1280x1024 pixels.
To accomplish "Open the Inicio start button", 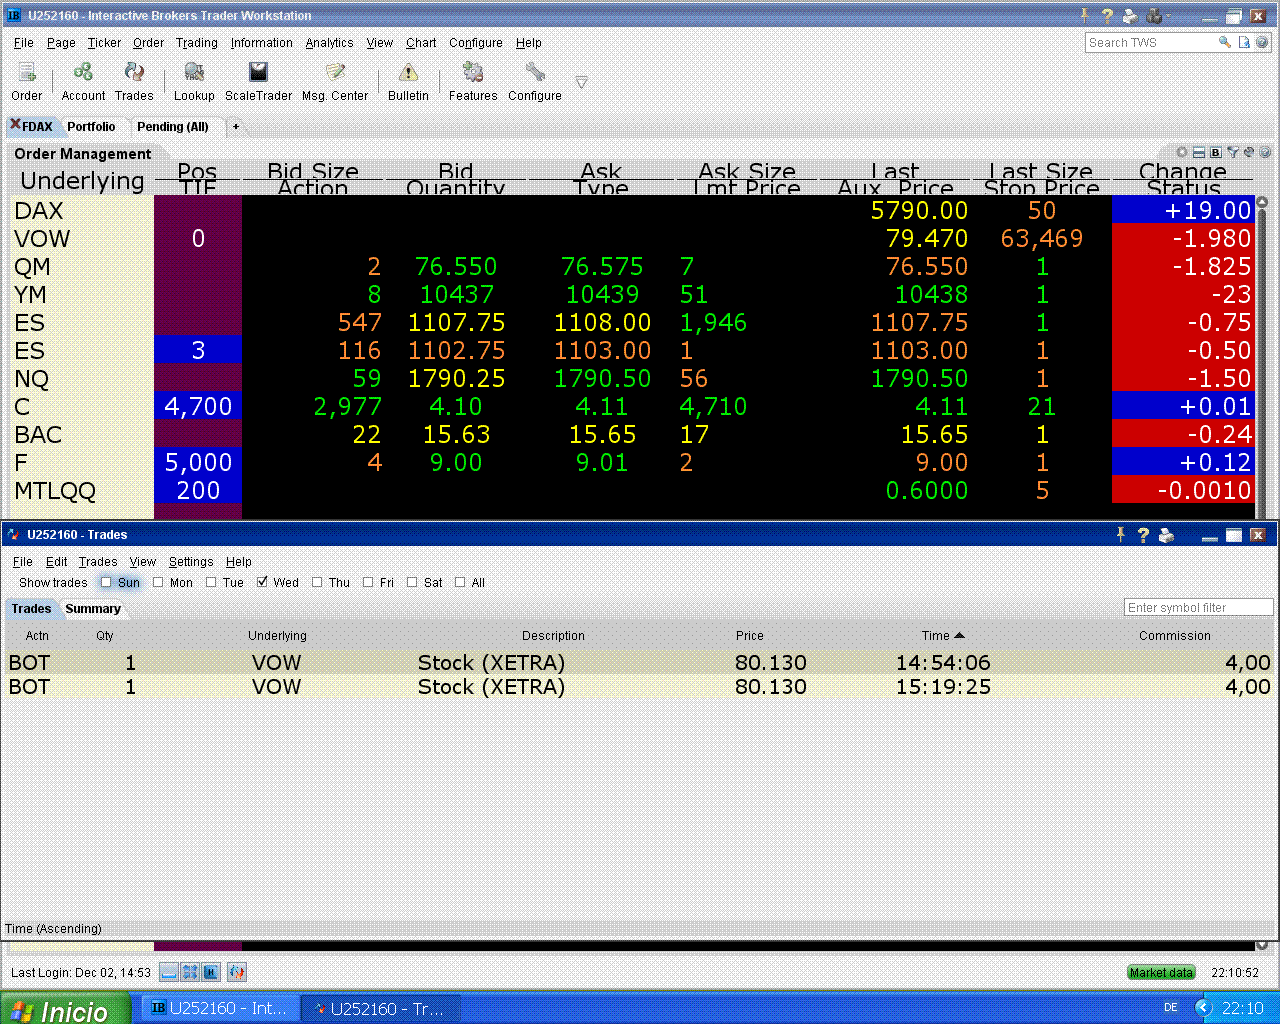I will [x=65, y=1009].
